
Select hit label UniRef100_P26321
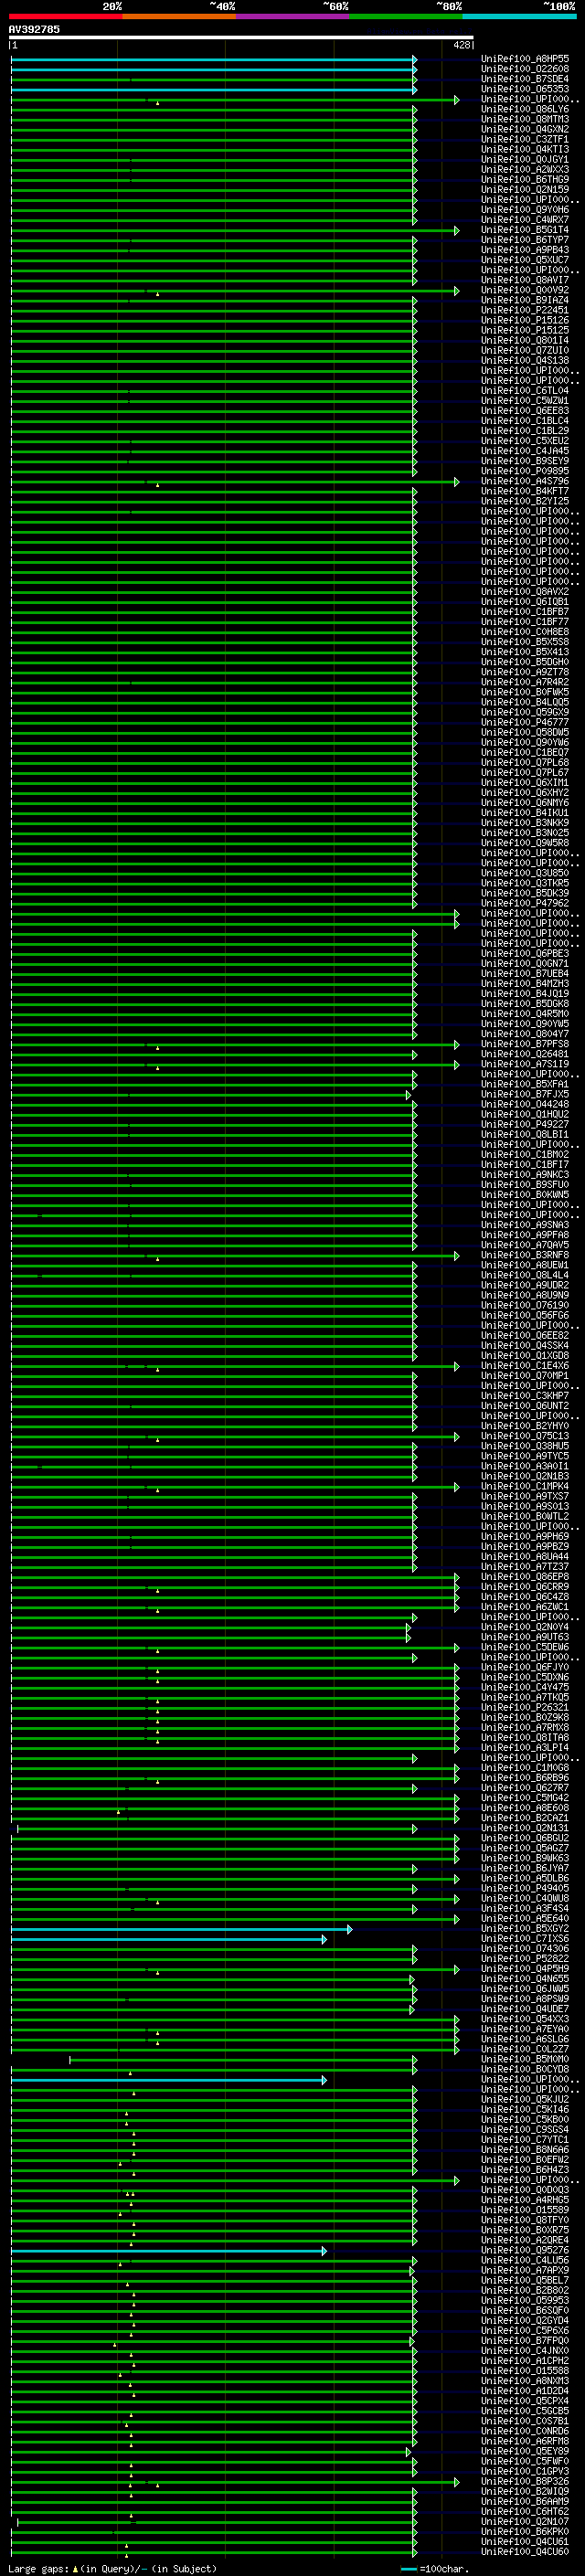525,1707
